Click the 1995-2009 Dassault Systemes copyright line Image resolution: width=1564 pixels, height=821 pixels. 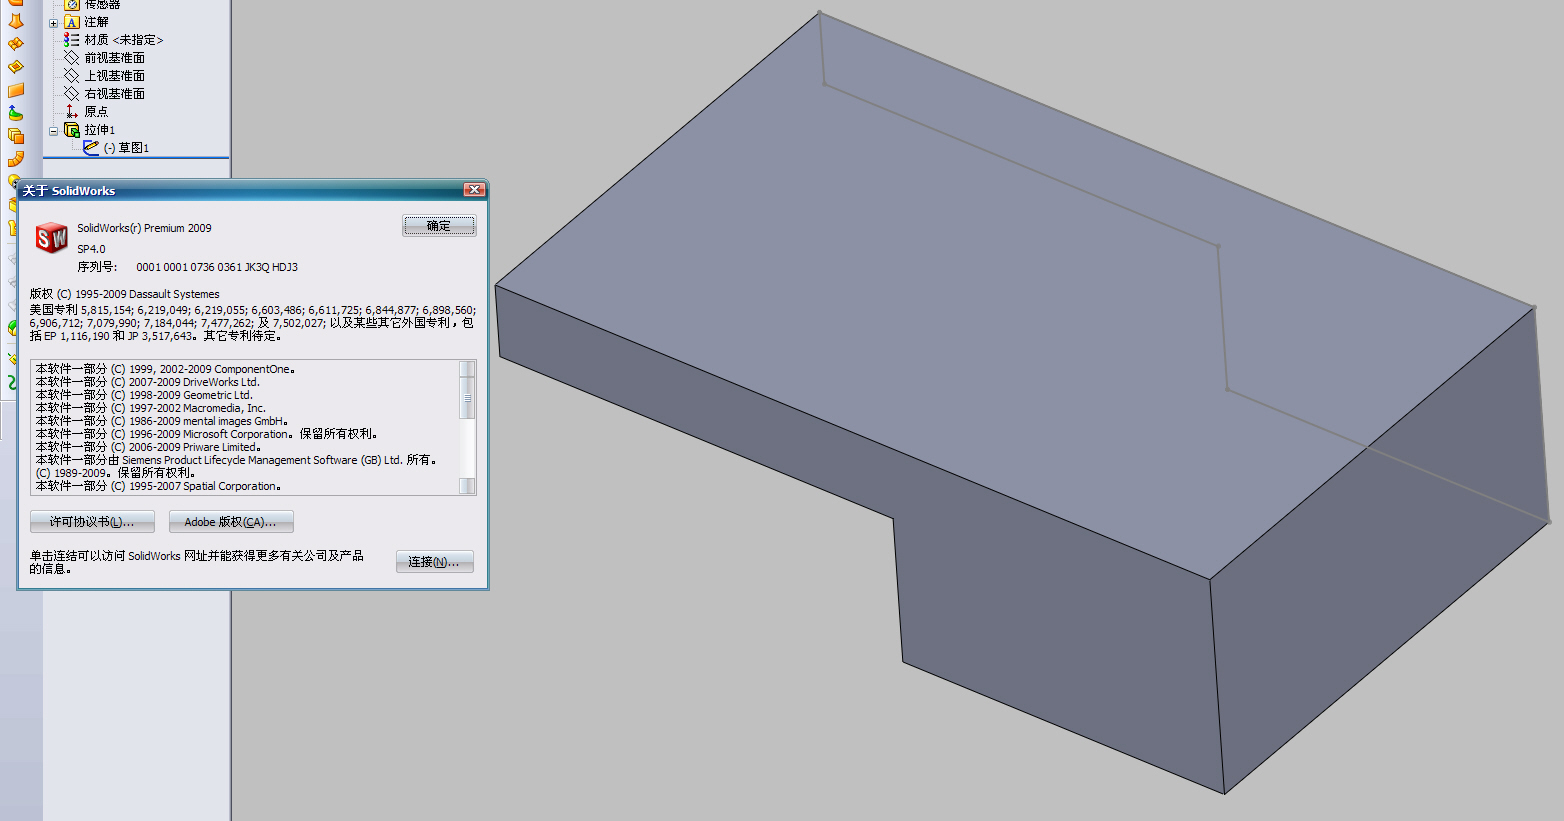tap(124, 294)
